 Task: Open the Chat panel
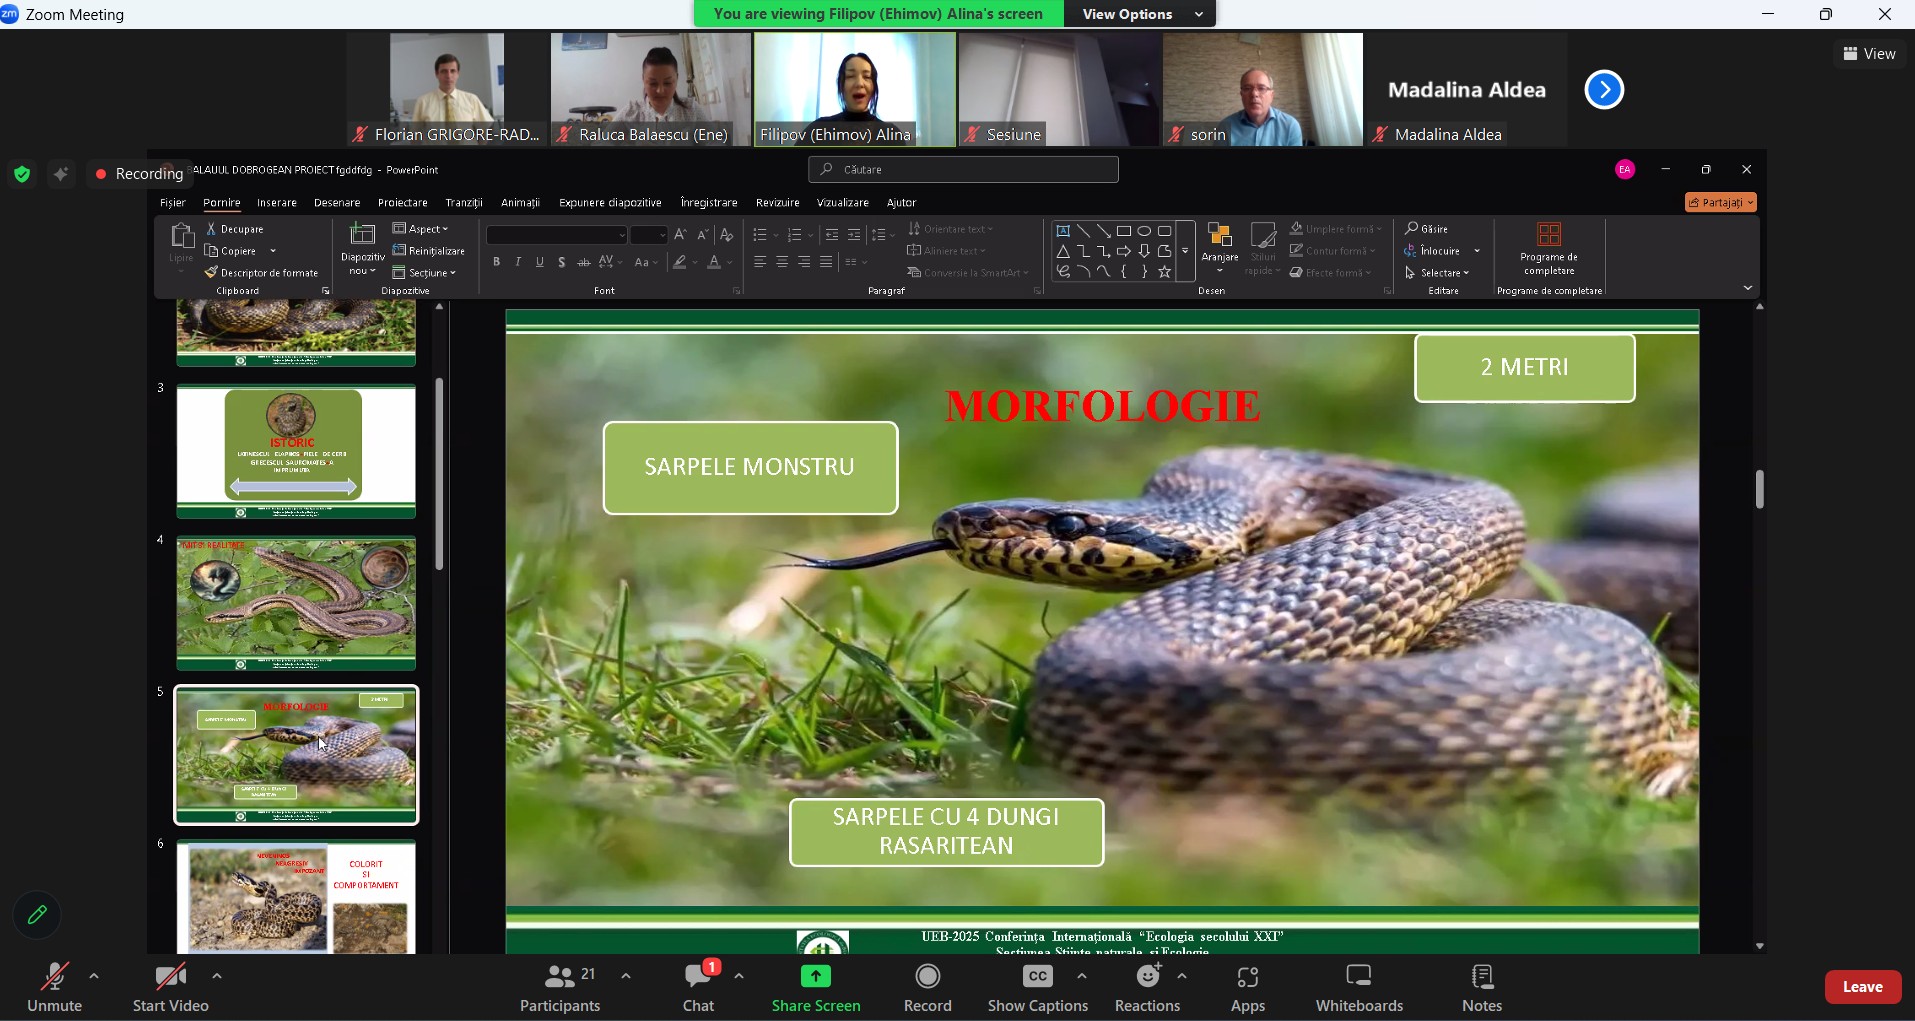point(698,988)
